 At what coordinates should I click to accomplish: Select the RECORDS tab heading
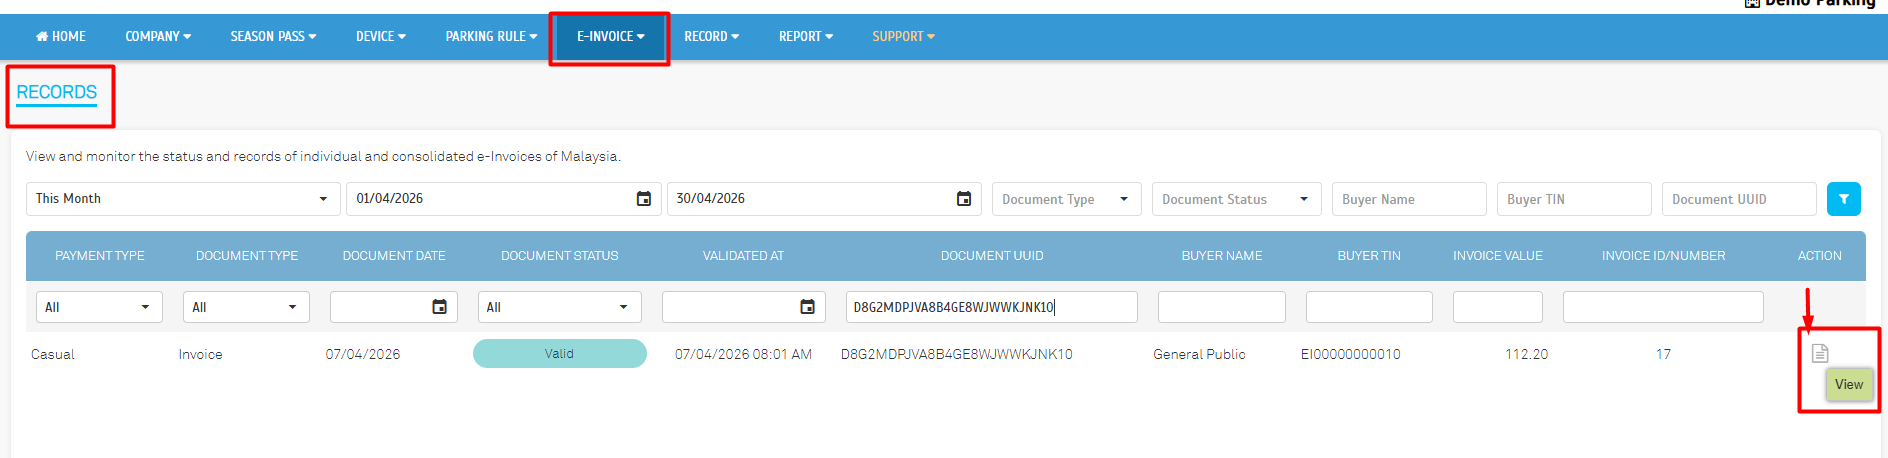[x=57, y=93]
